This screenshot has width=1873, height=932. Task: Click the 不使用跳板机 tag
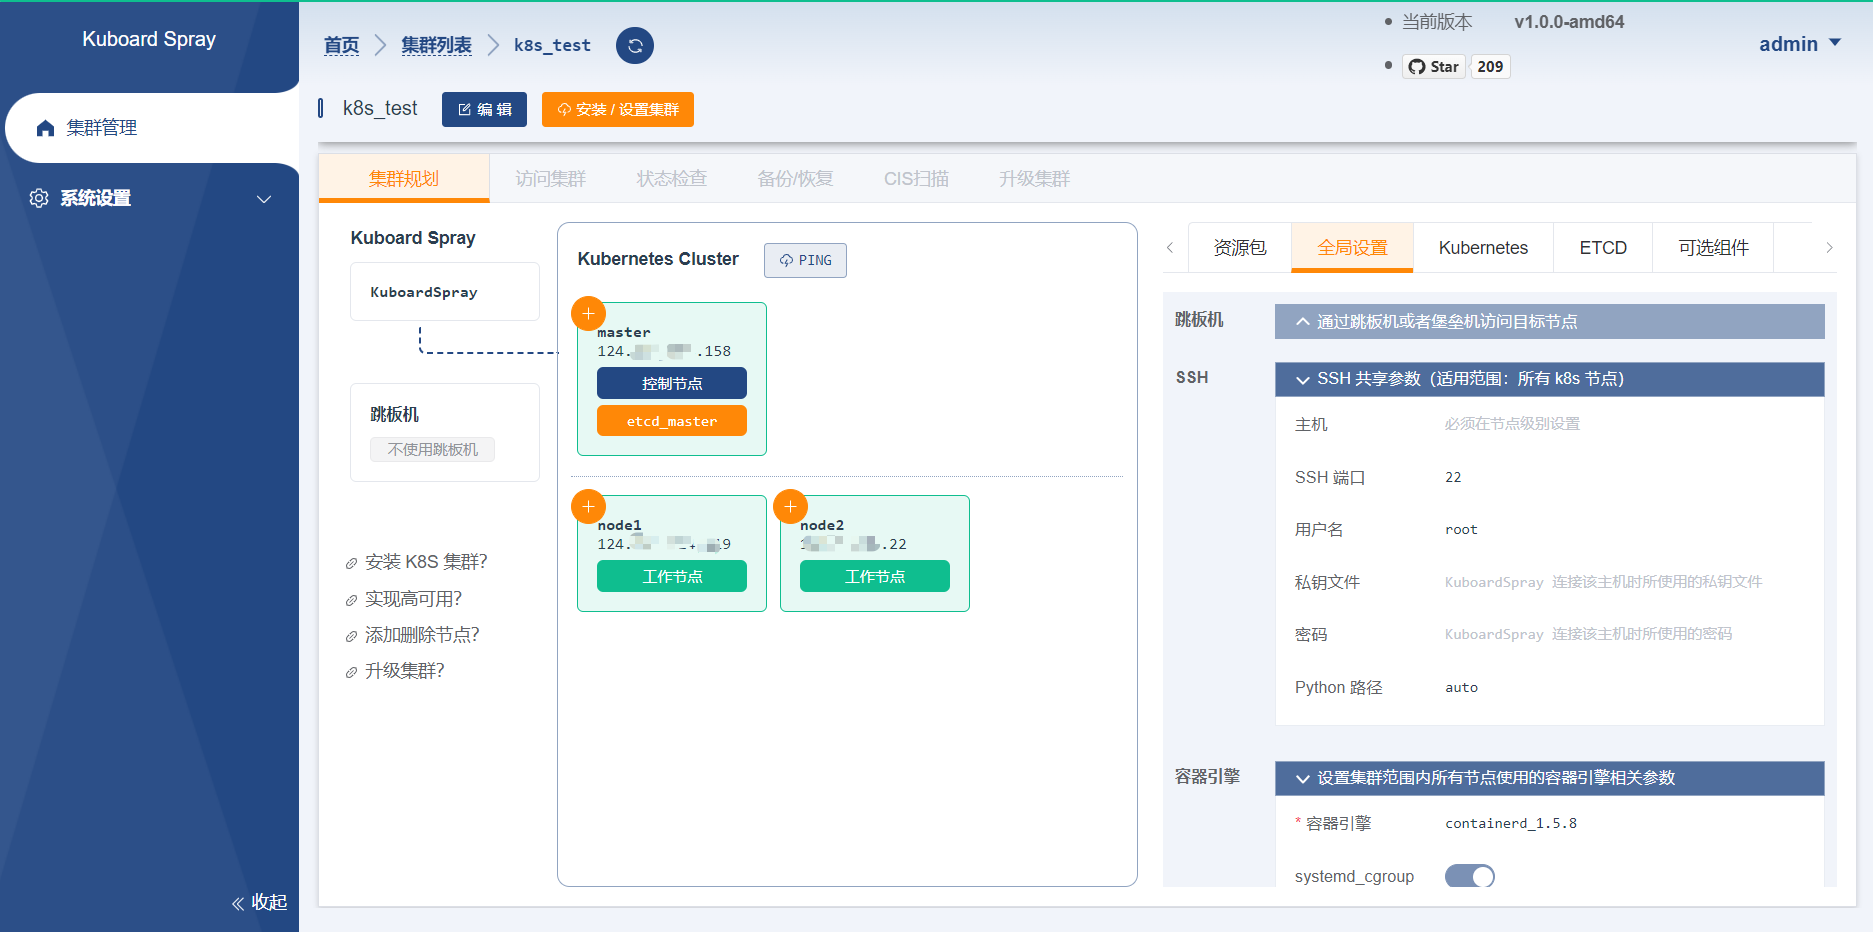click(433, 450)
